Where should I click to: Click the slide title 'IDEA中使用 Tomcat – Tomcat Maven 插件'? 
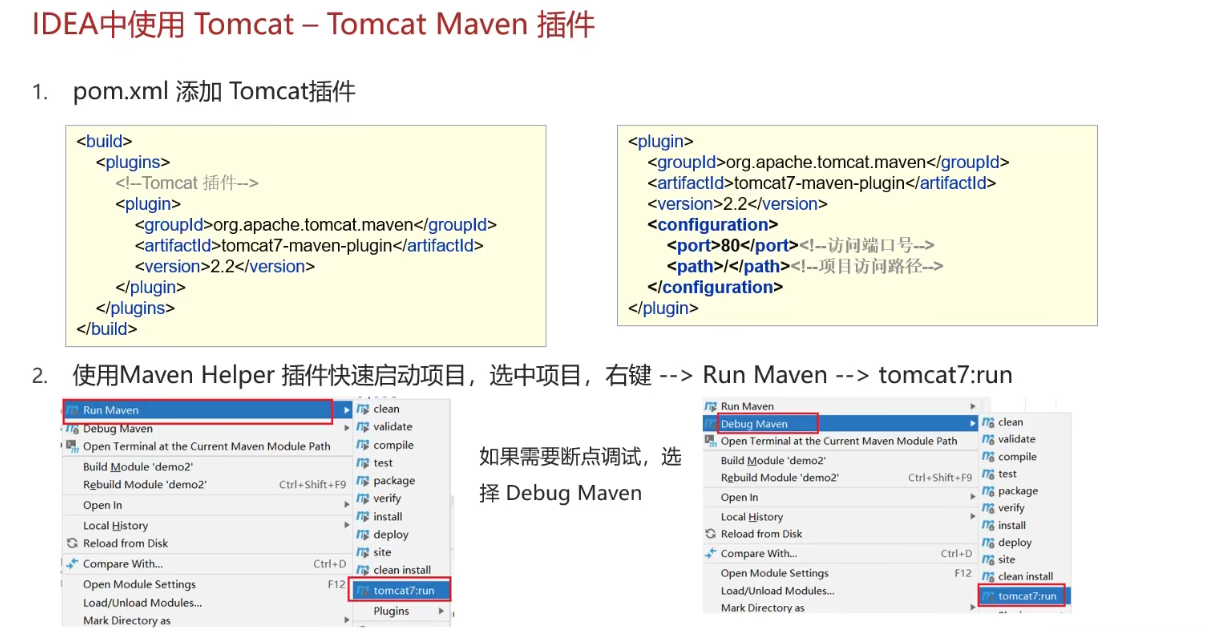(313, 24)
